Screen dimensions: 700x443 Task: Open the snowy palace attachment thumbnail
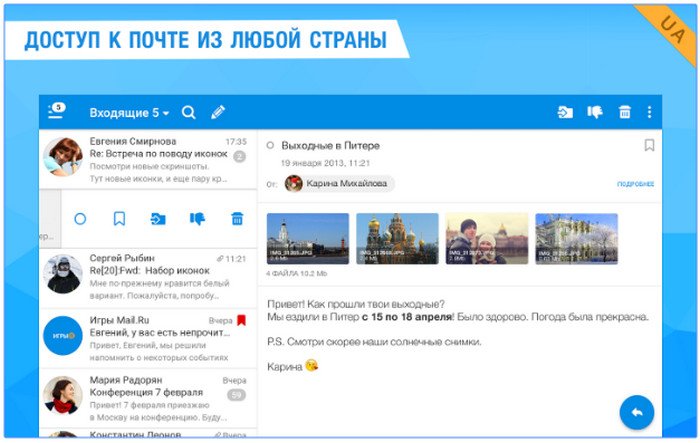tap(576, 238)
